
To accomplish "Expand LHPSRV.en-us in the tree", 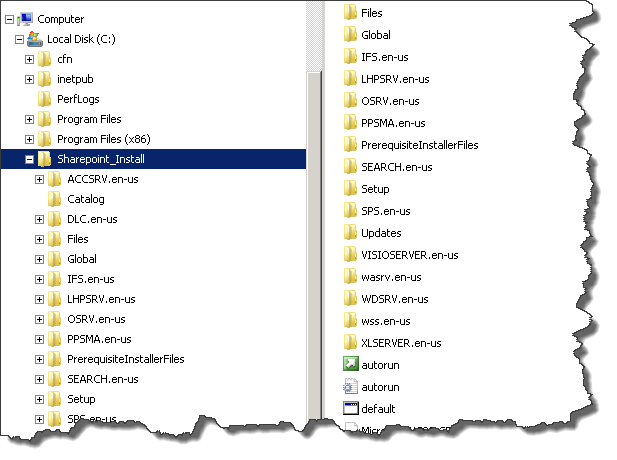I will pos(39,299).
